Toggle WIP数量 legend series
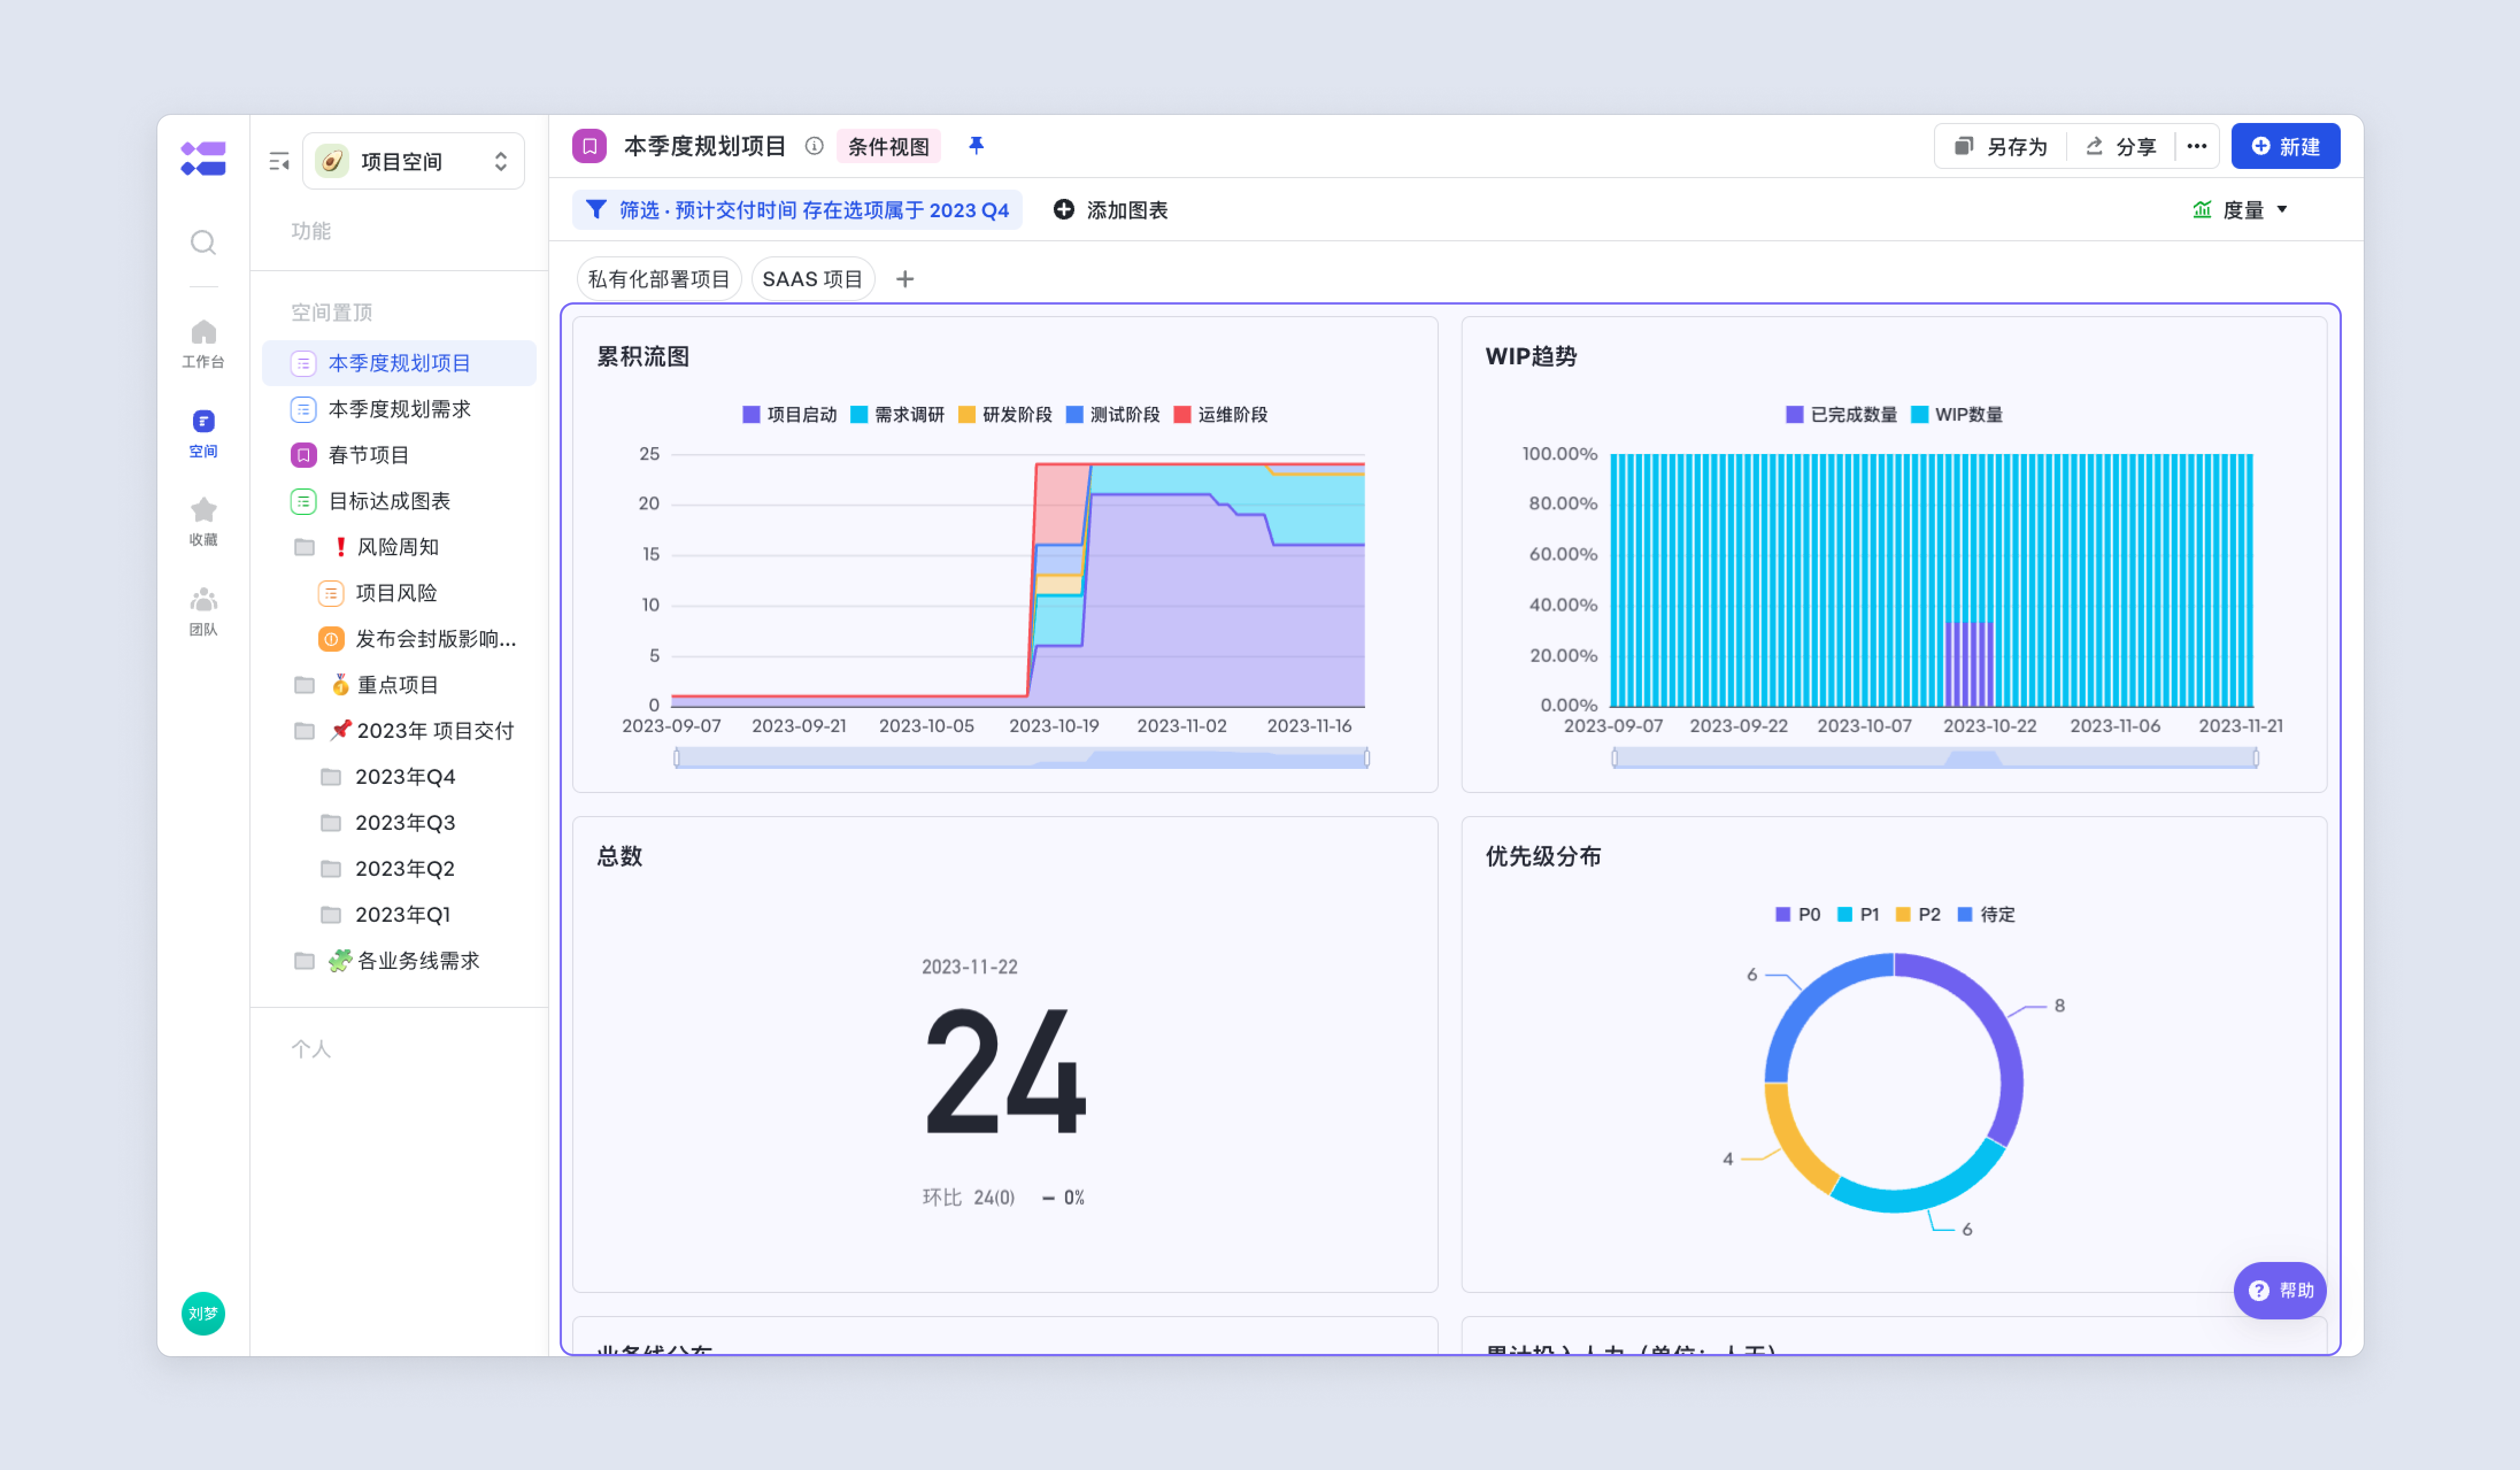Image resolution: width=2520 pixels, height=1470 pixels. [1957, 414]
